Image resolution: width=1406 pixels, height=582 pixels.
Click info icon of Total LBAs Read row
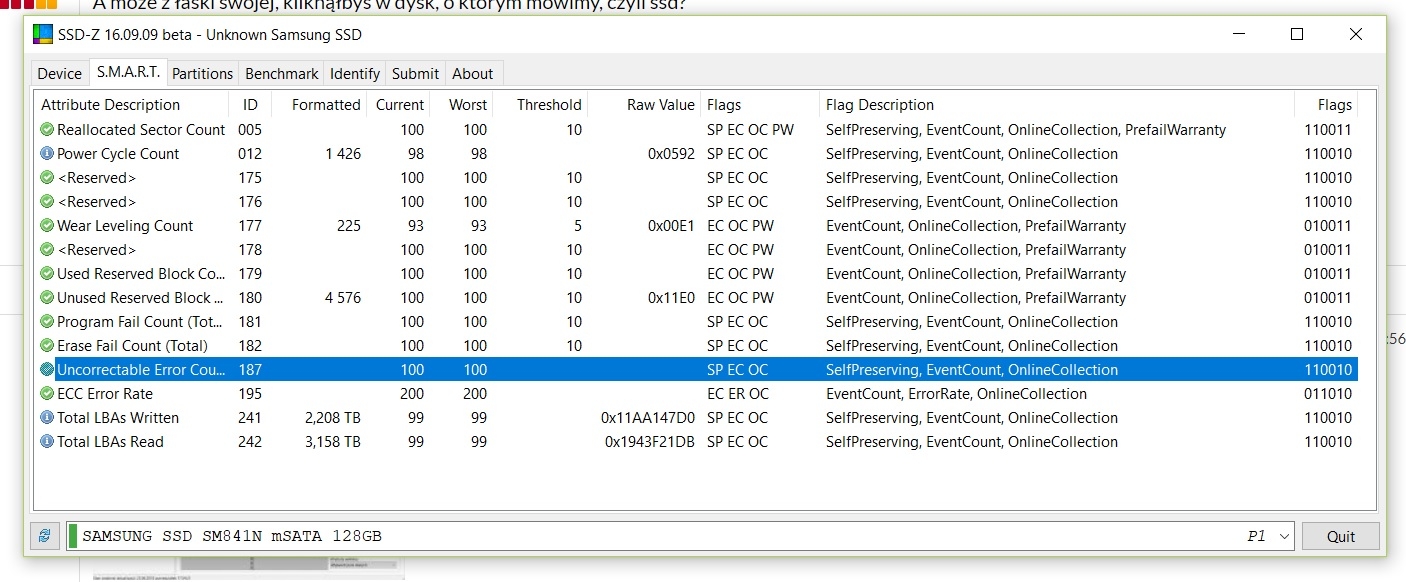pos(47,442)
